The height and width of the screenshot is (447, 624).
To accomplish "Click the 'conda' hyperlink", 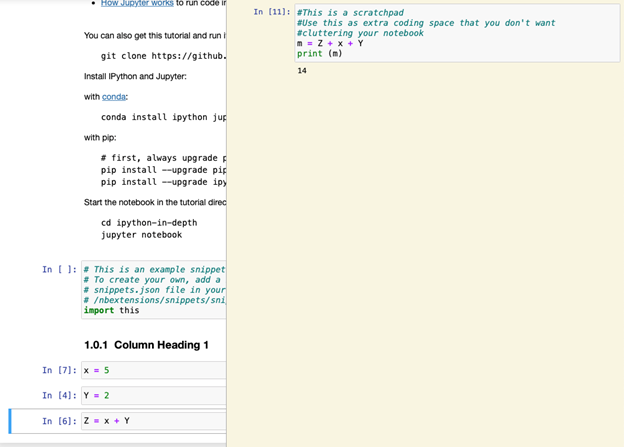I will coord(114,97).
